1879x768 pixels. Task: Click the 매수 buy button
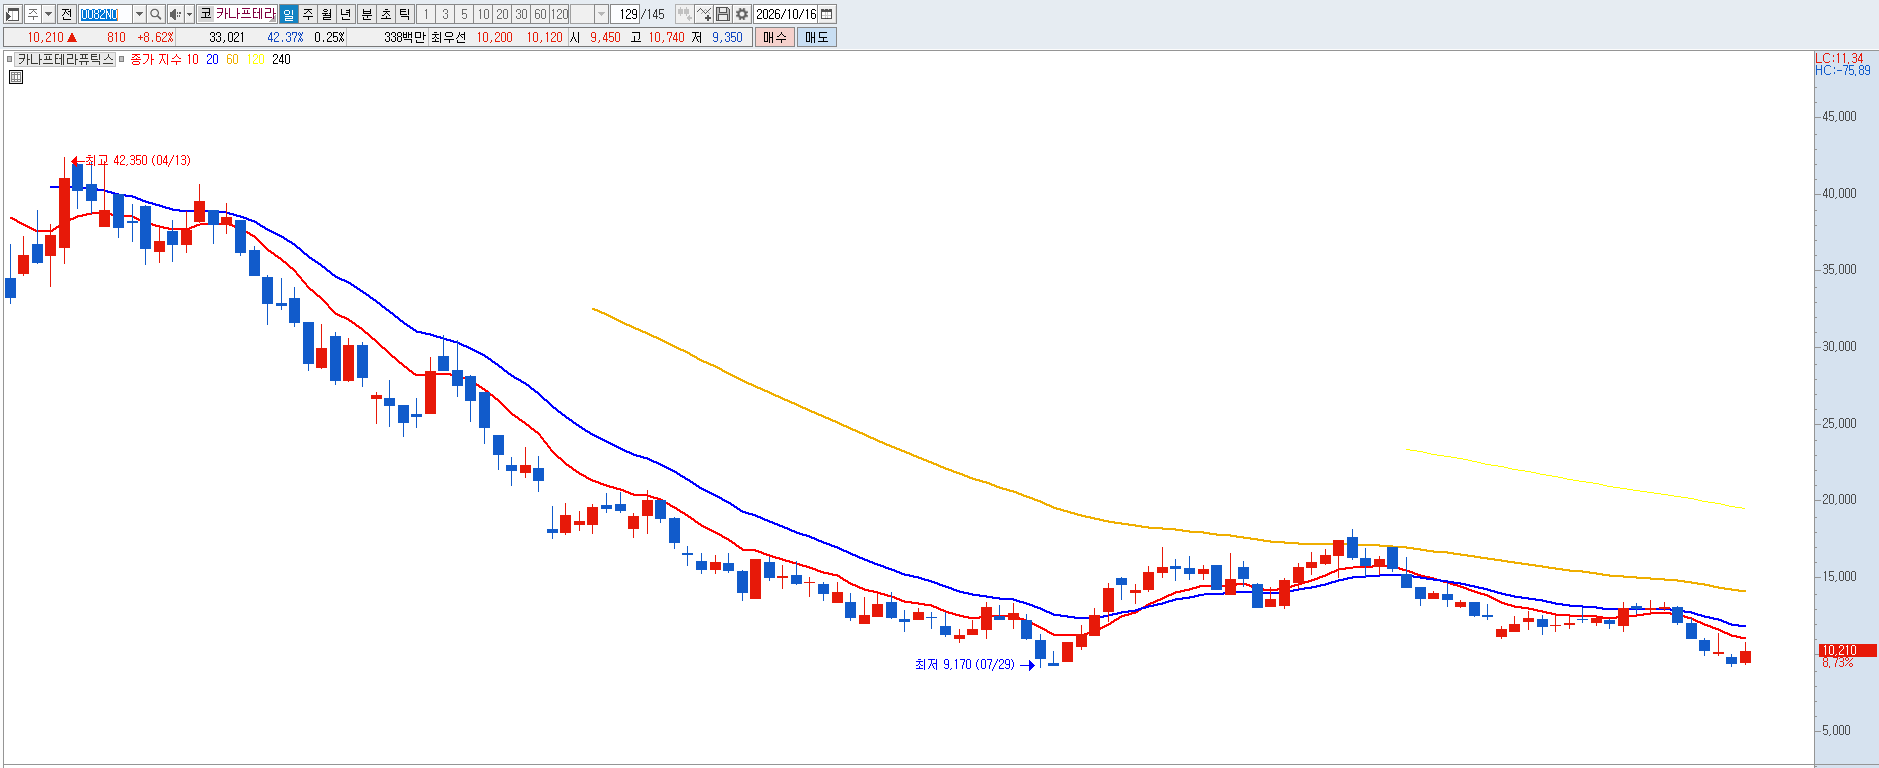pos(775,37)
